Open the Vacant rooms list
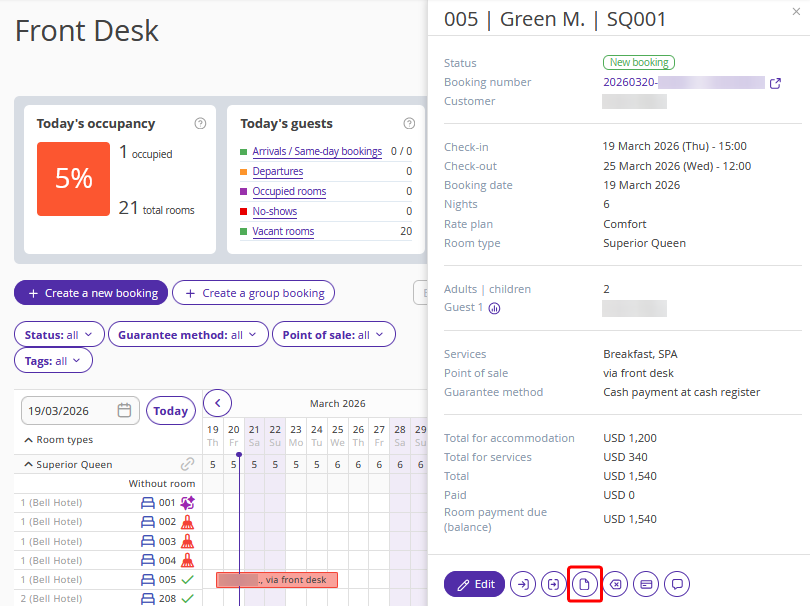This screenshot has width=810, height=606. (283, 231)
